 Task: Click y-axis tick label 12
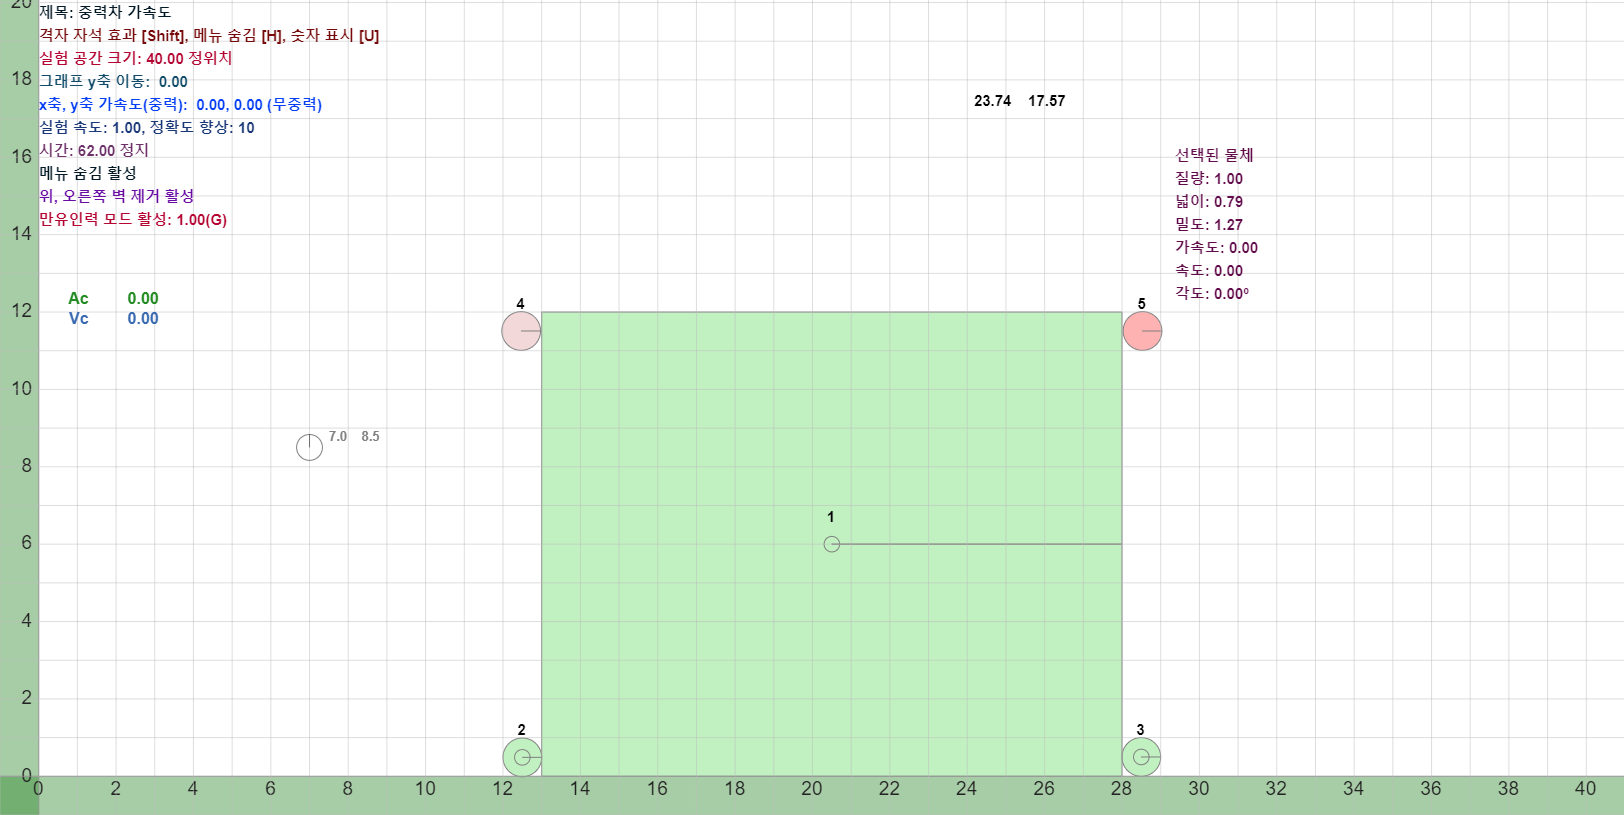[22, 310]
